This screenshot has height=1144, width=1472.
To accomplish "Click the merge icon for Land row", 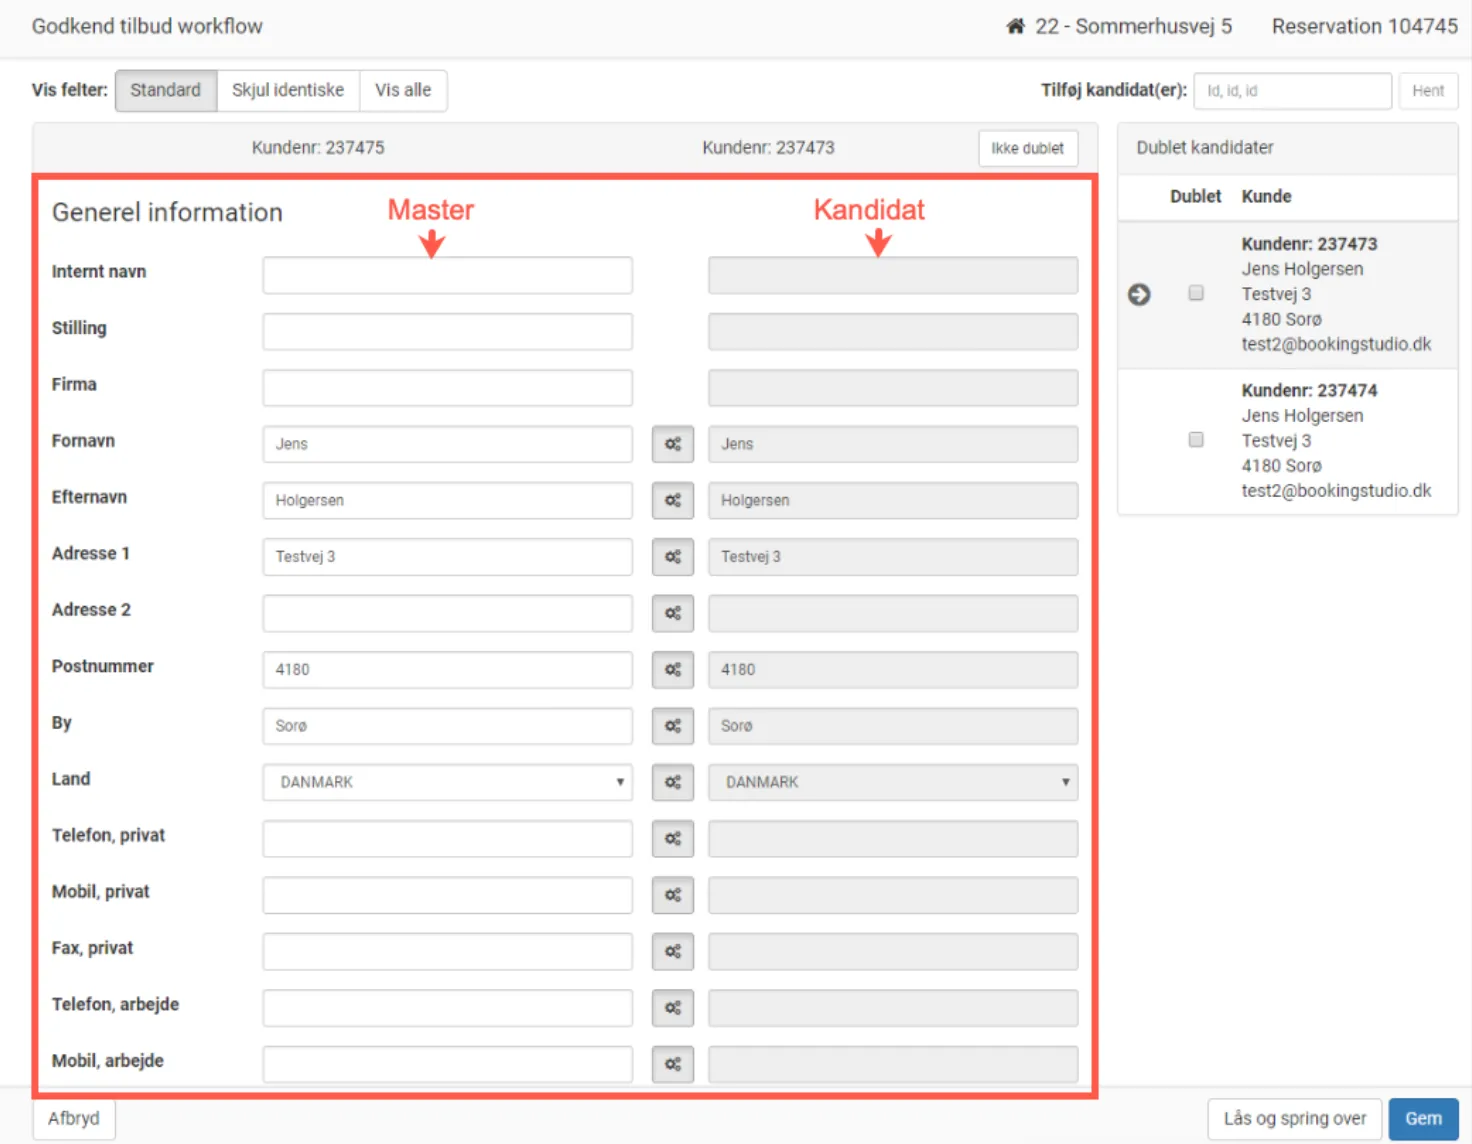I will (x=673, y=782).
